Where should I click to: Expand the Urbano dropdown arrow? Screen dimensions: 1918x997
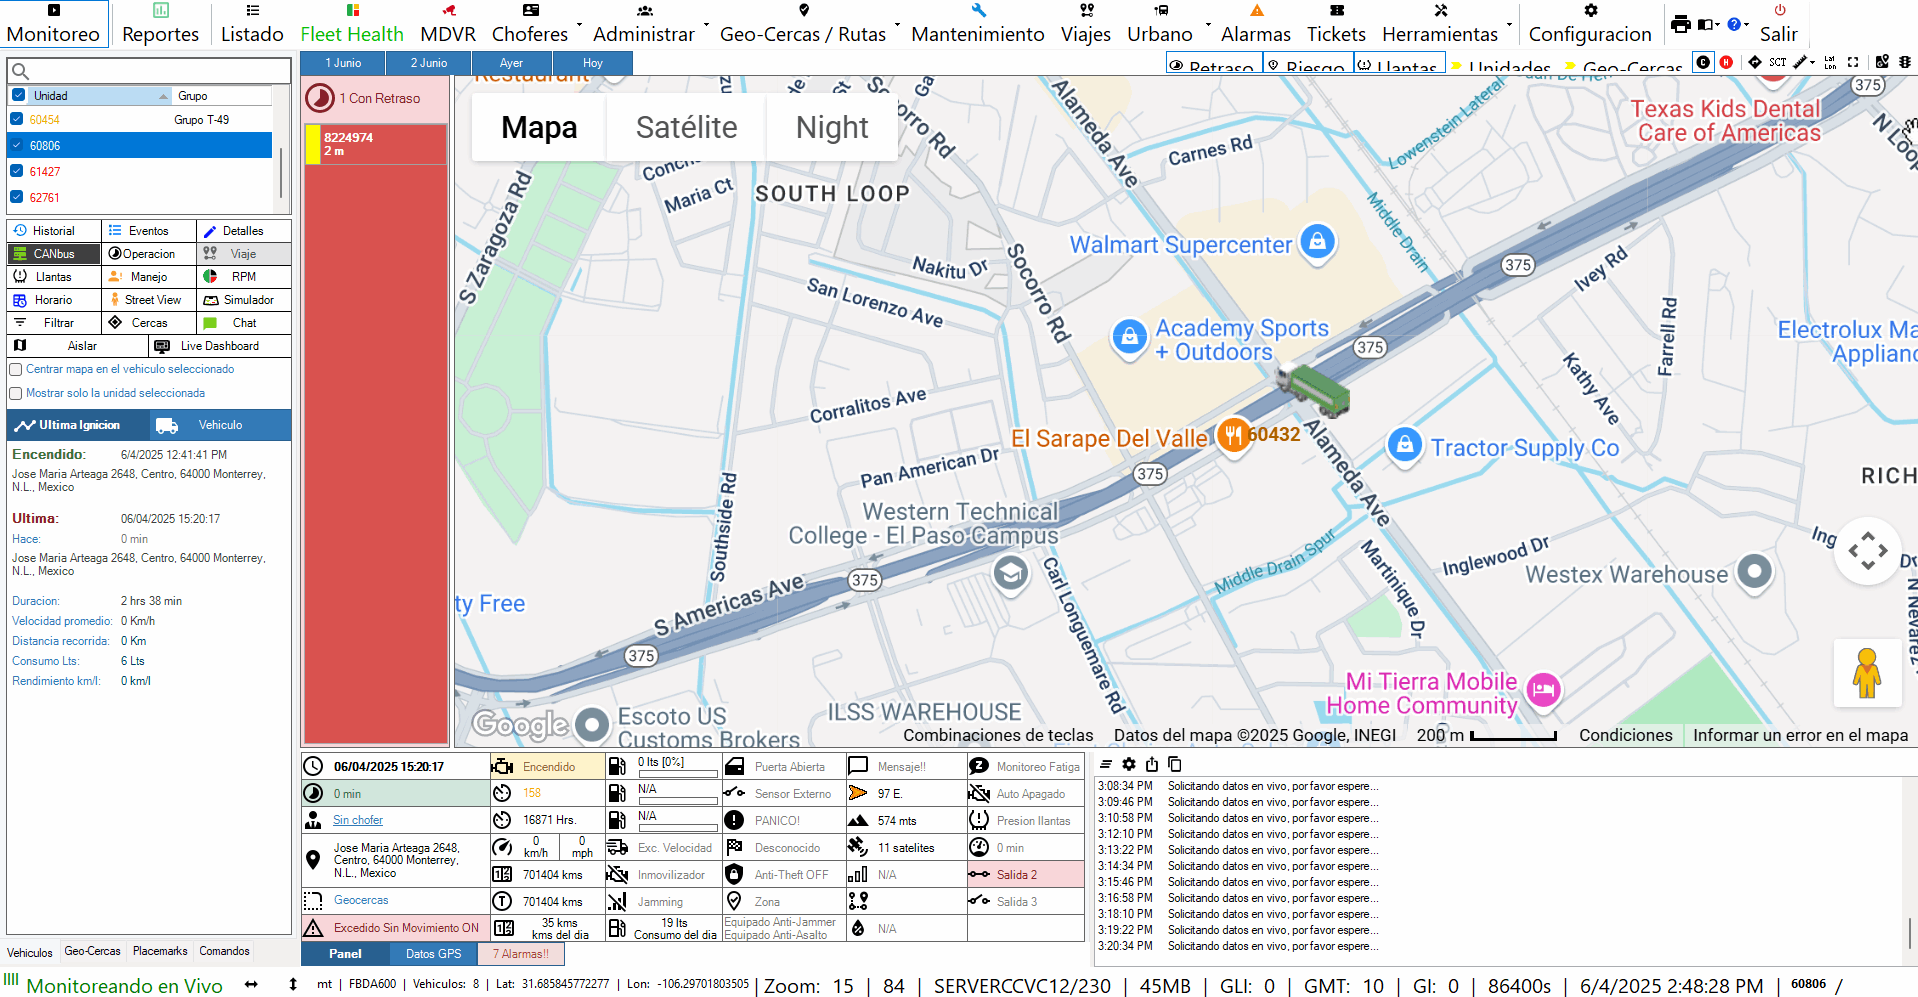point(1208,24)
